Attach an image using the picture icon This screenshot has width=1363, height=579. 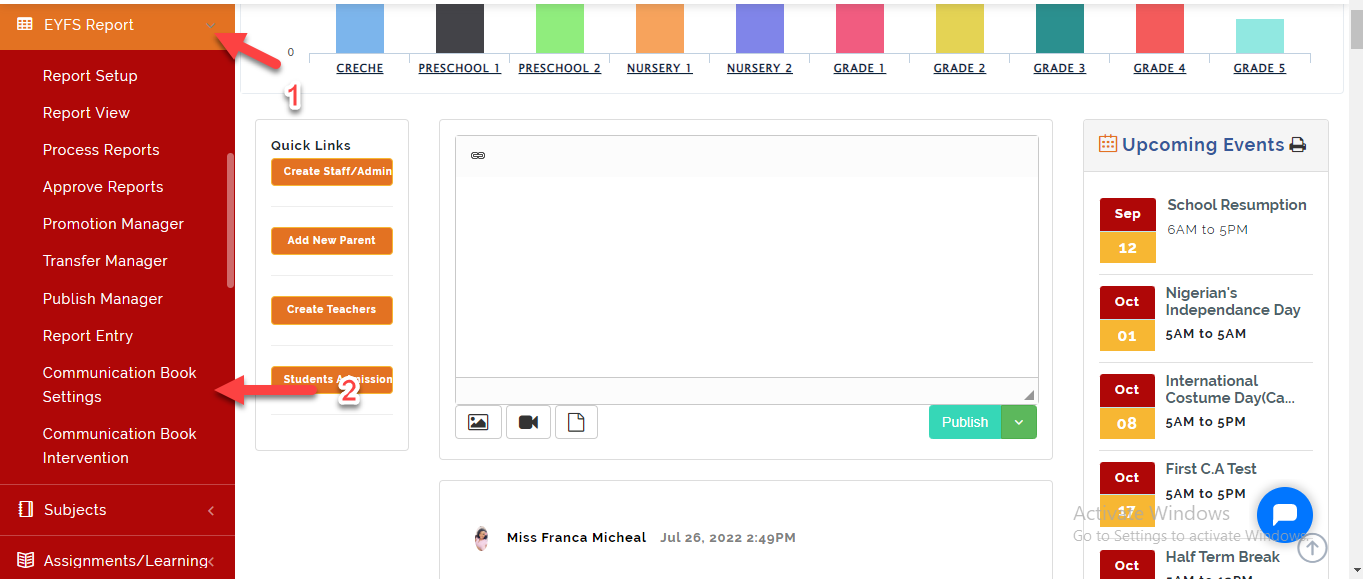click(x=478, y=422)
